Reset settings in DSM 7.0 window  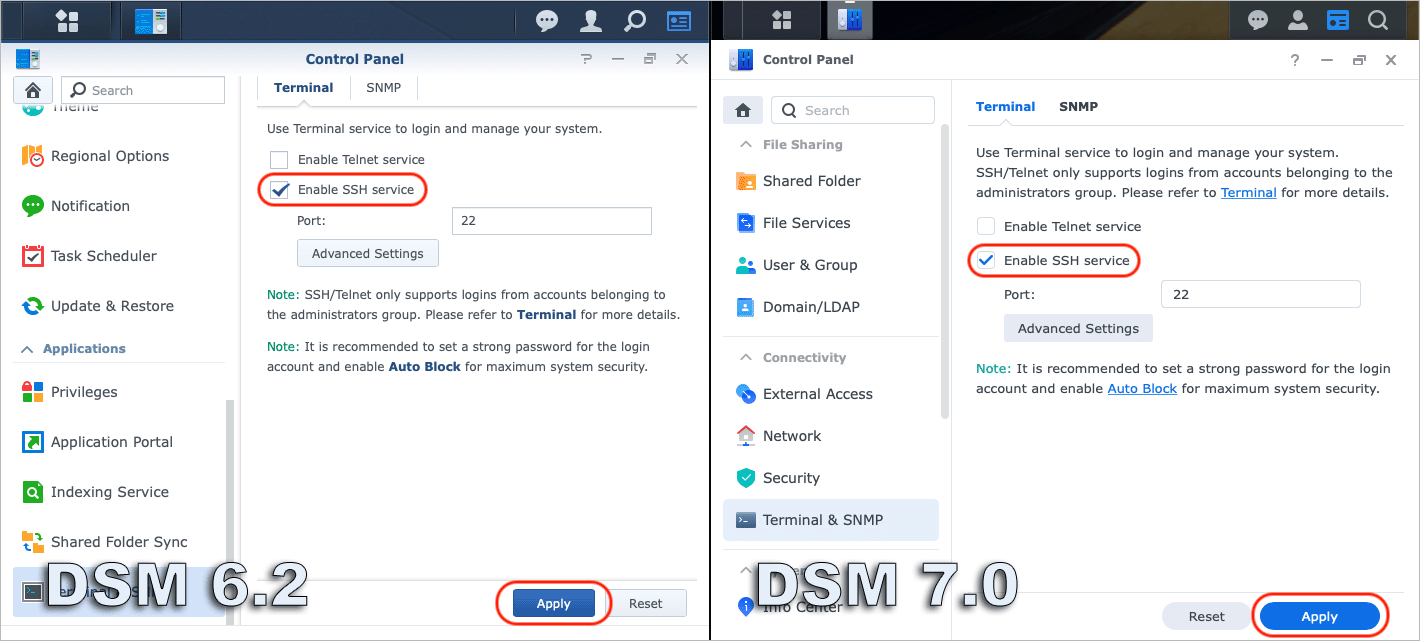point(1207,617)
